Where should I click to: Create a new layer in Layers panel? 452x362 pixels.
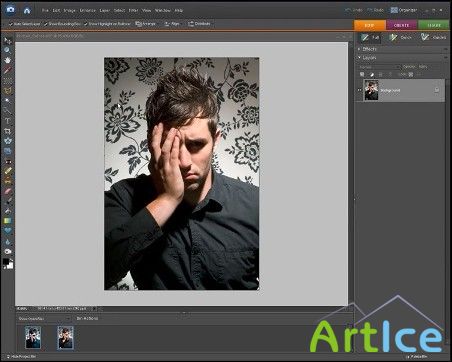[x=362, y=74]
